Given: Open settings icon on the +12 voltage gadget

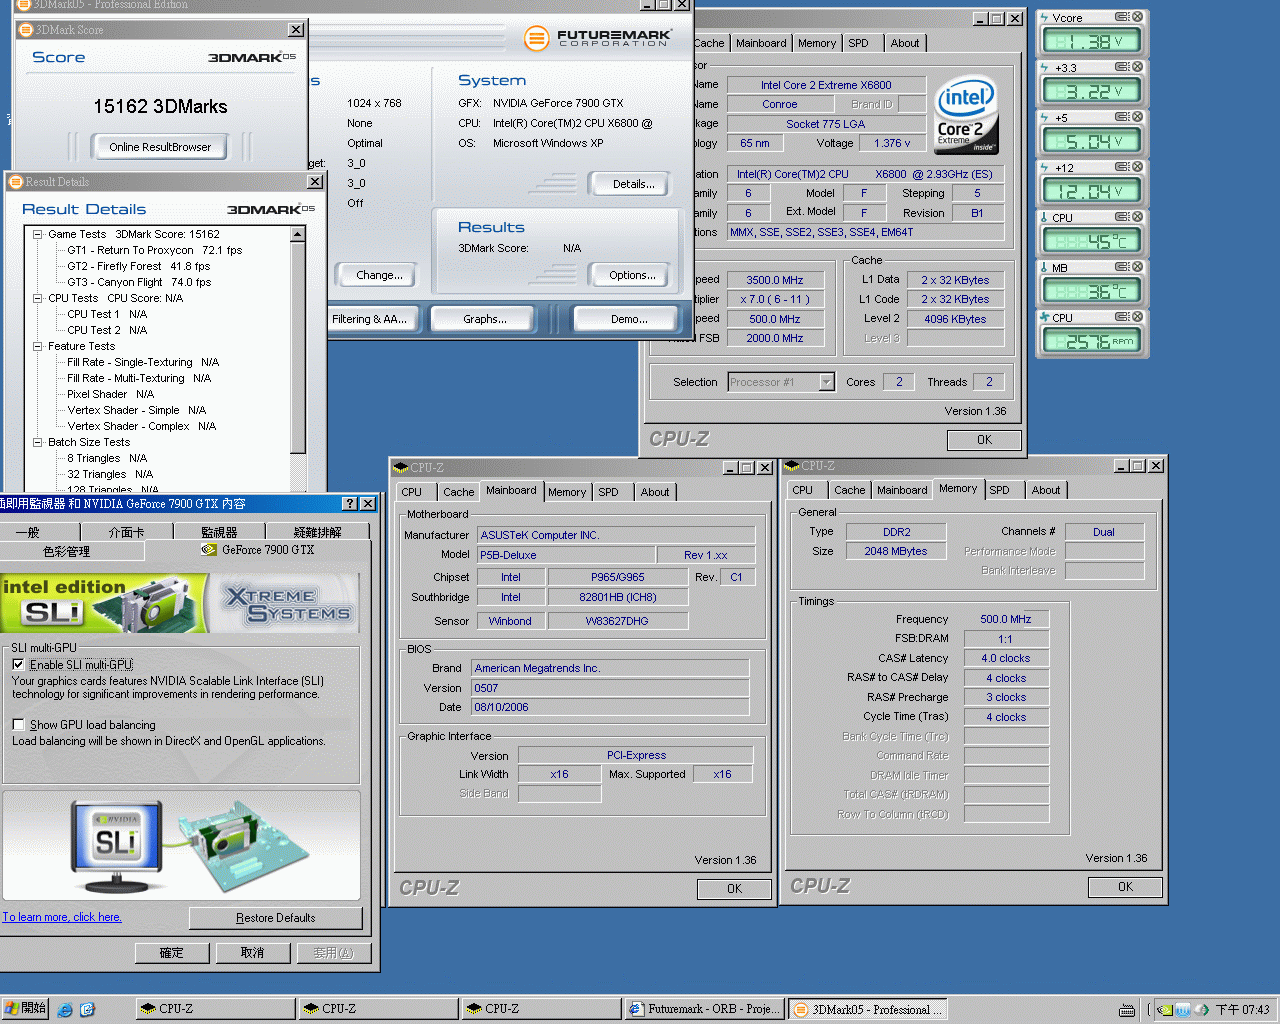Looking at the screenshot, I should tap(1122, 167).
